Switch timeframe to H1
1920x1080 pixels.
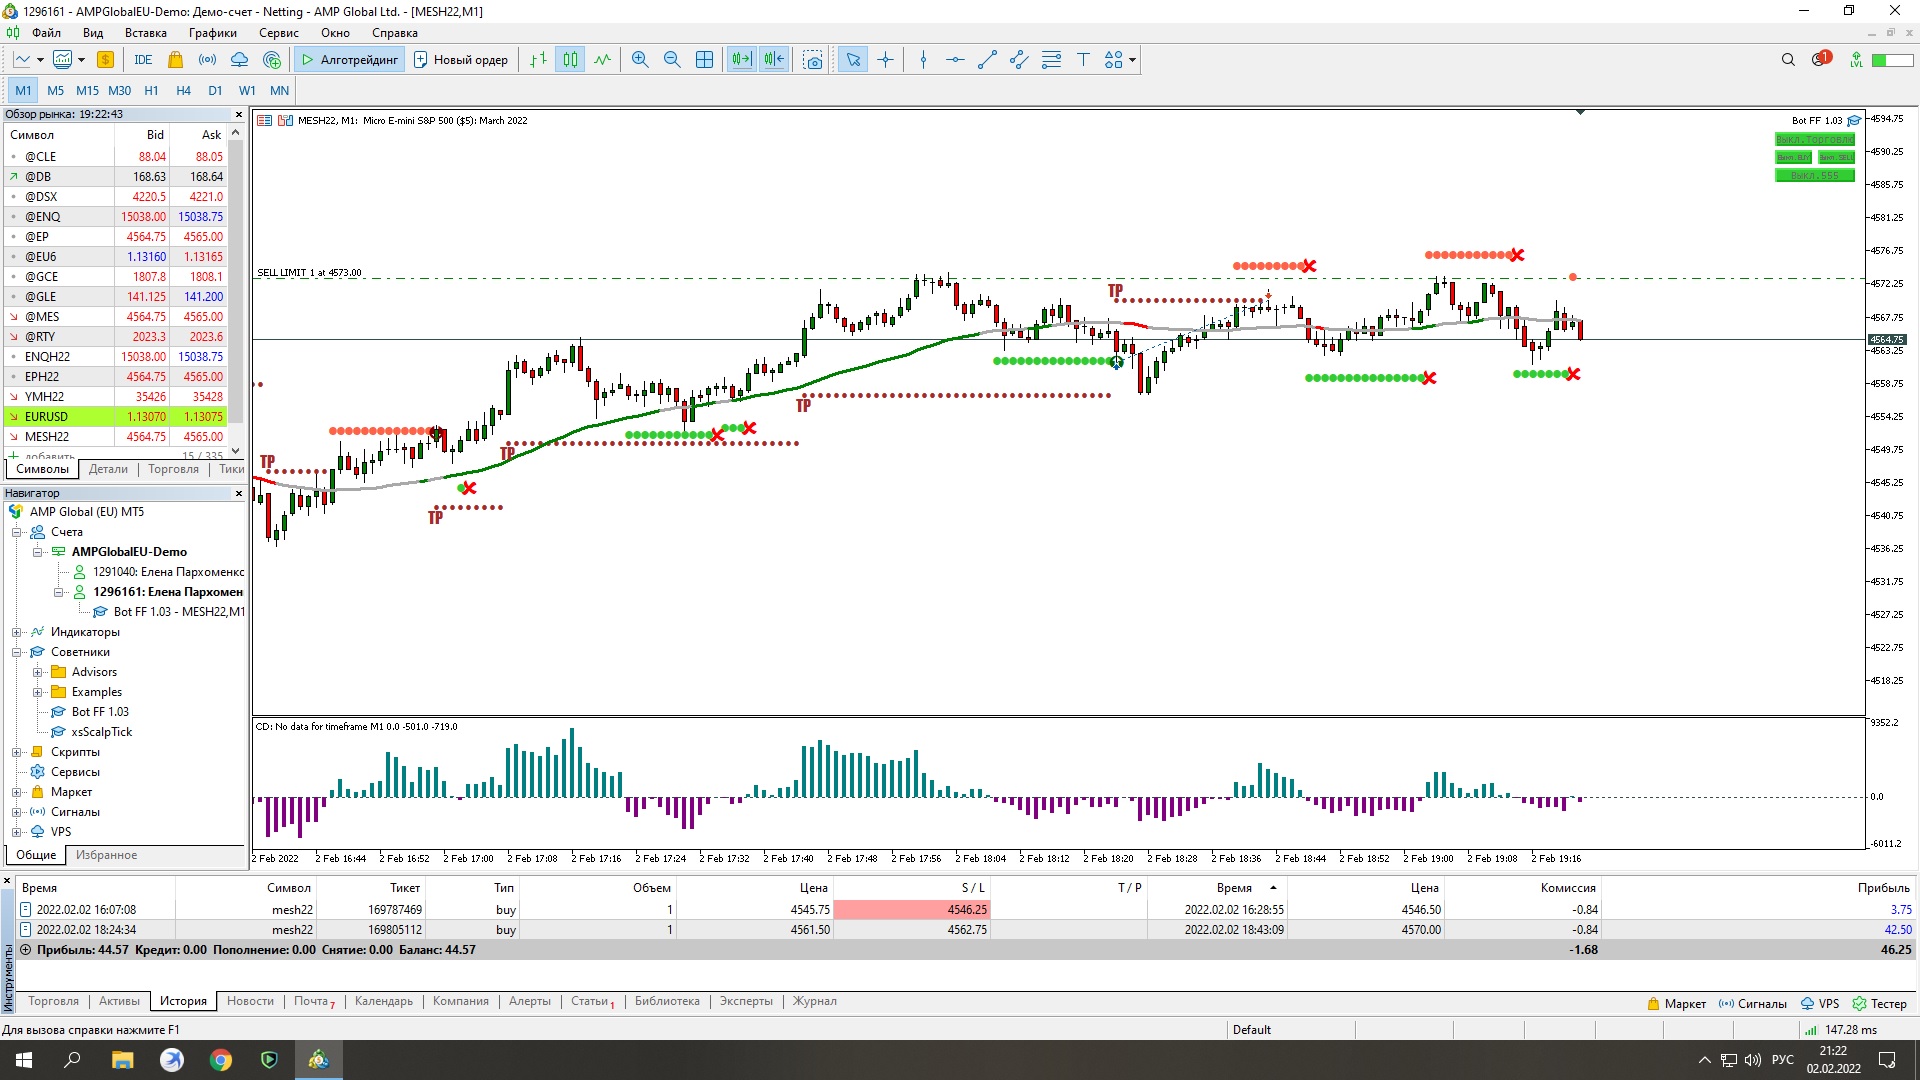[151, 90]
